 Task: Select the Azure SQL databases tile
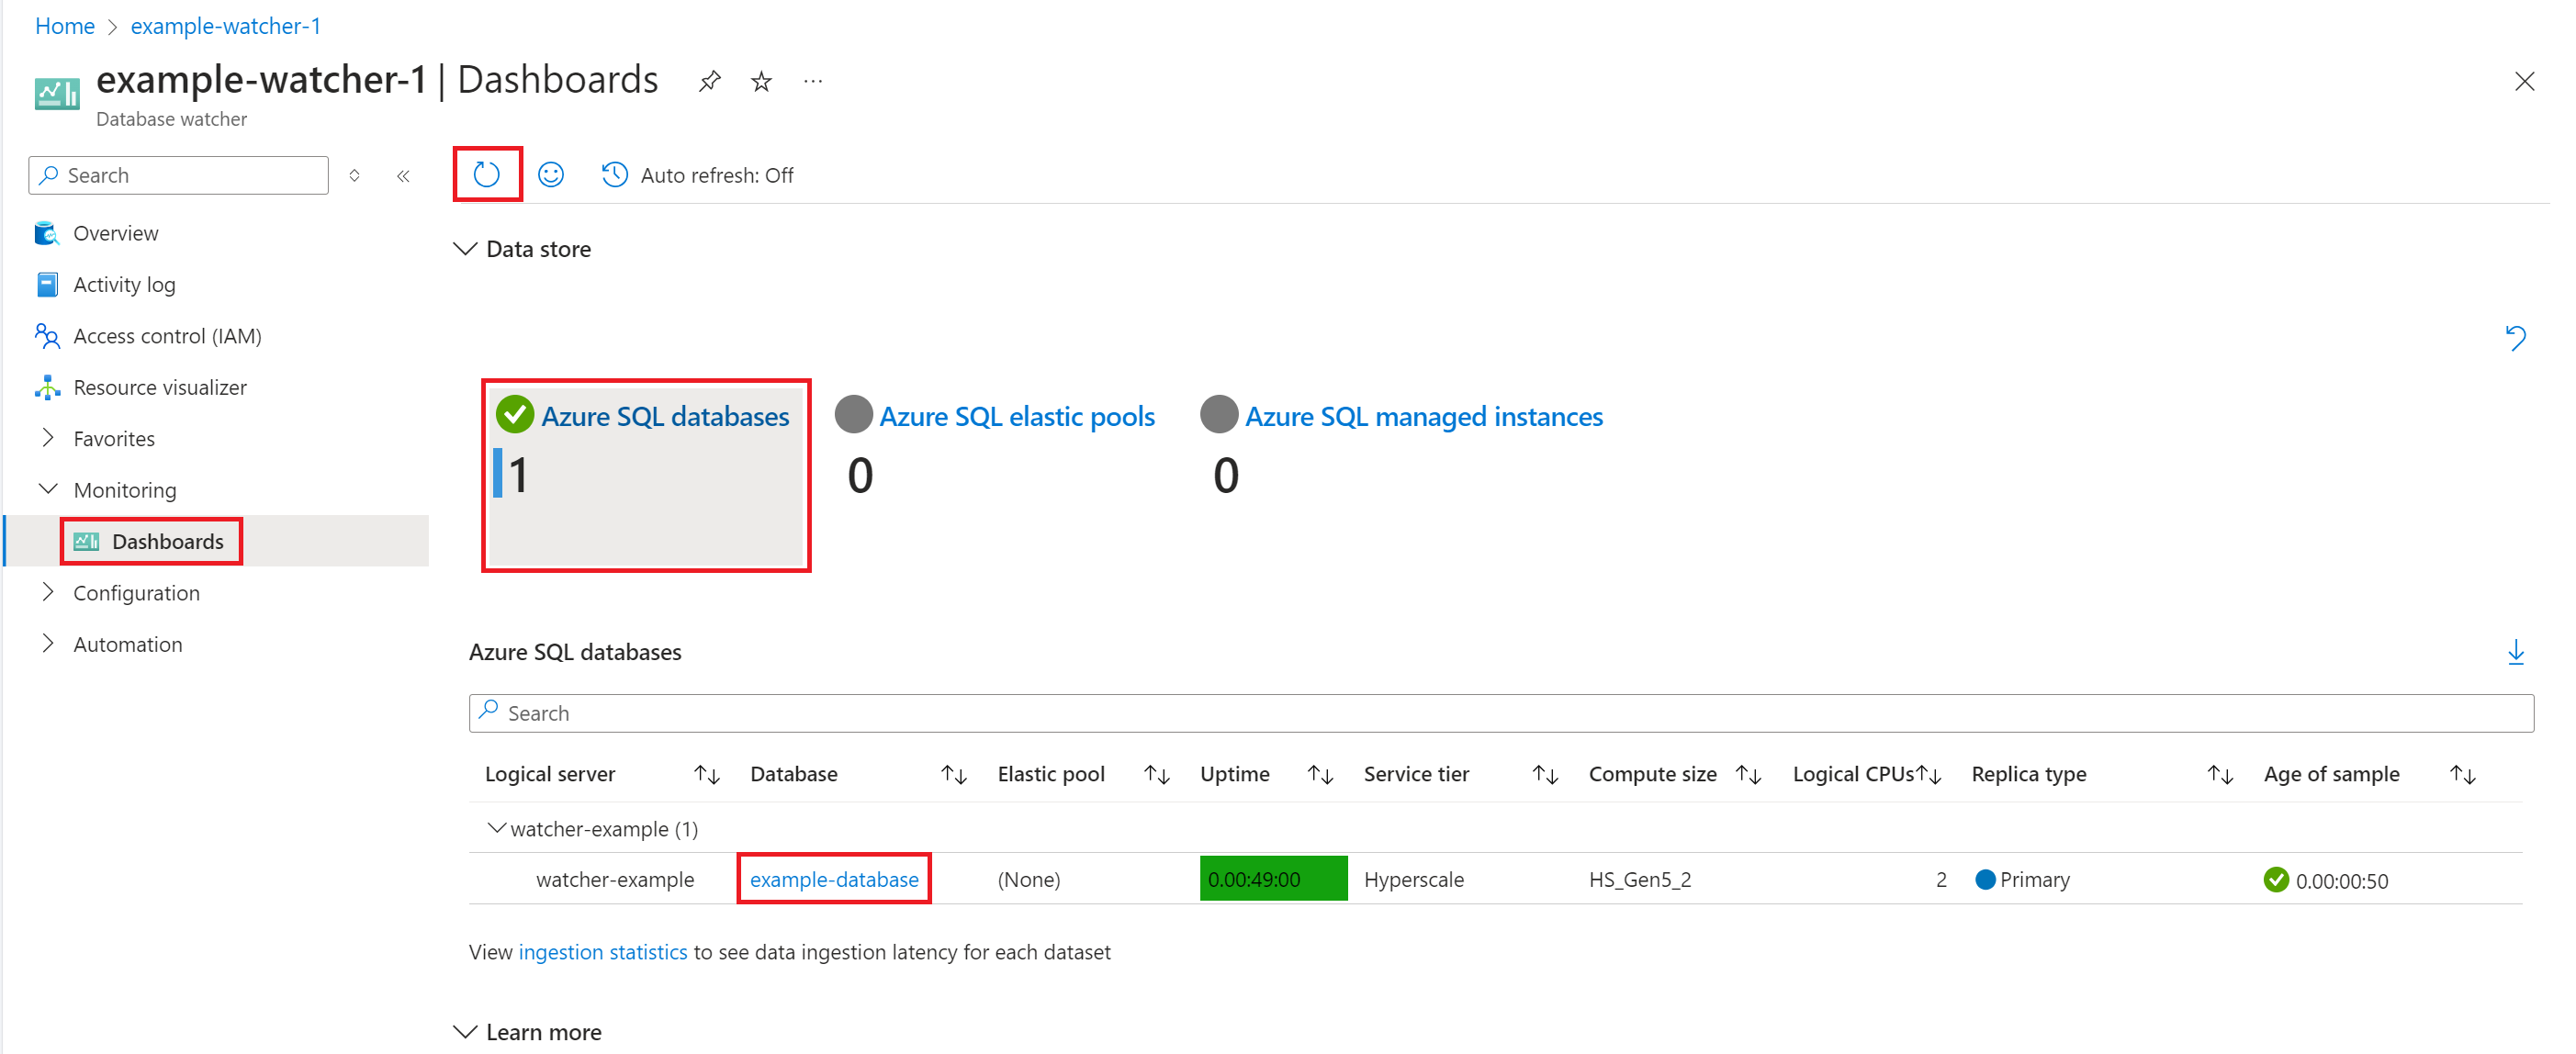pyautogui.click(x=646, y=475)
